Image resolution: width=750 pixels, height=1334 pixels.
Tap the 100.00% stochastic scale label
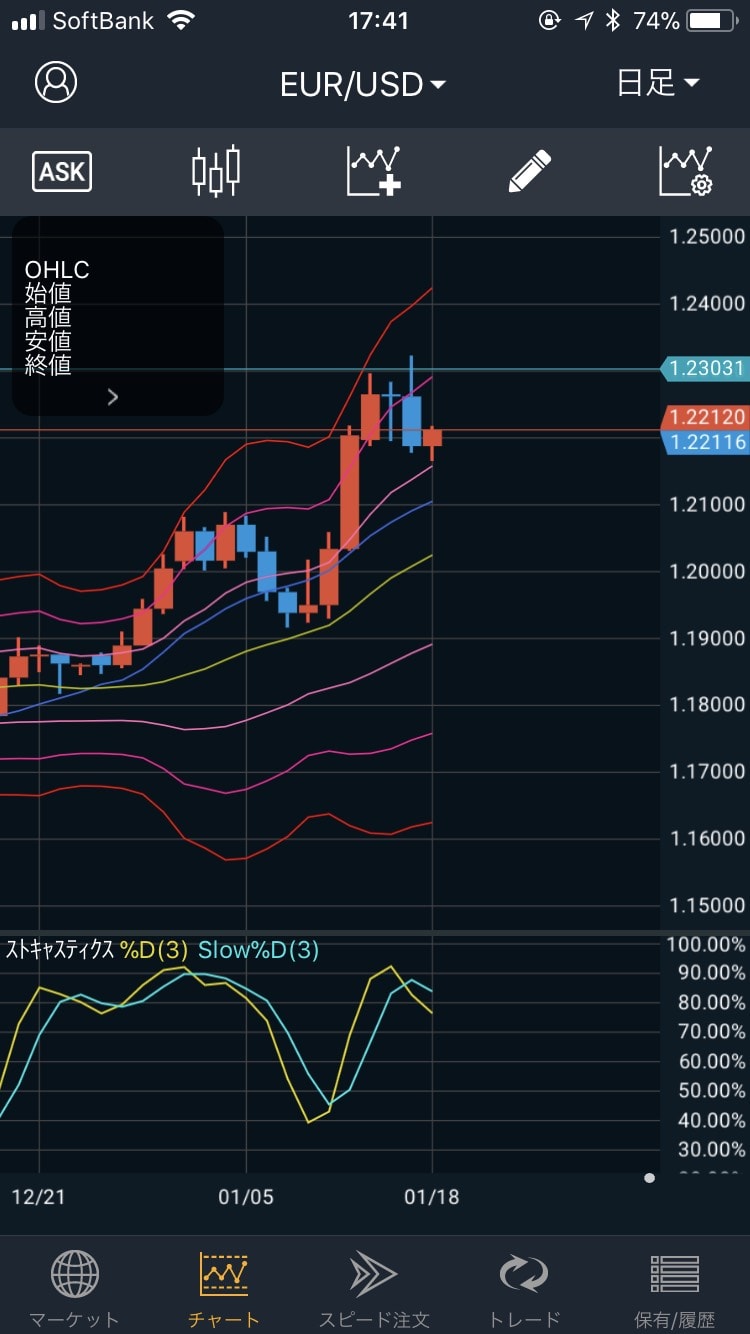click(x=707, y=944)
